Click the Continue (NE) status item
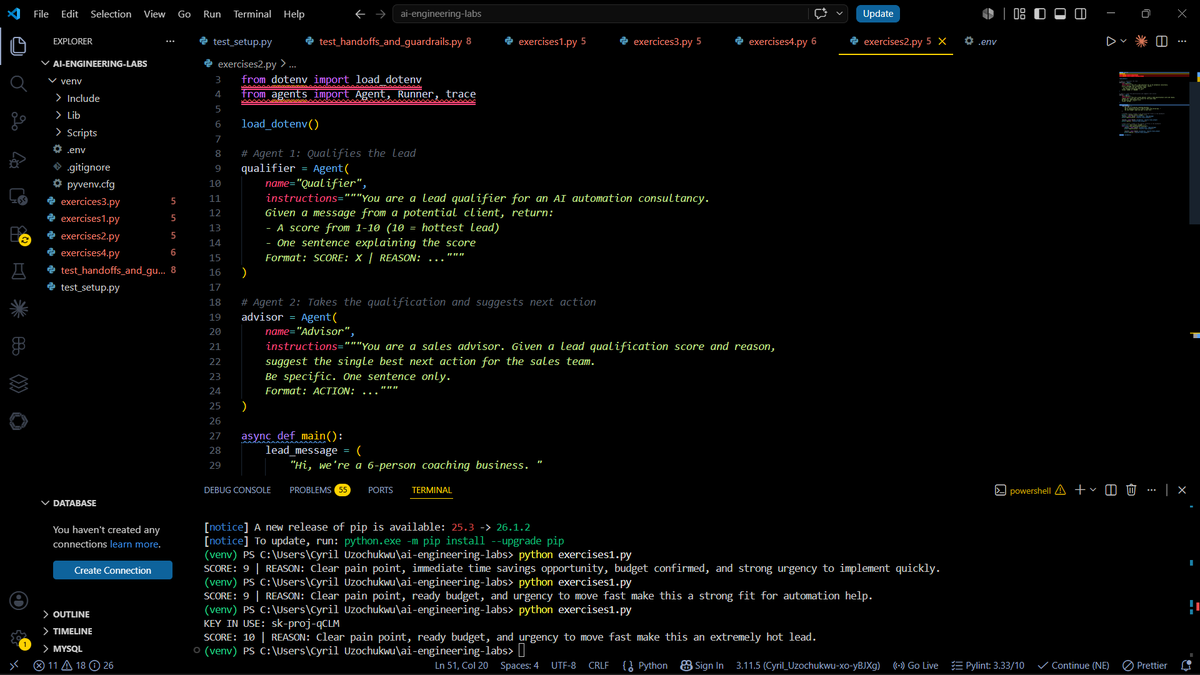 (x=1074, y=665)
